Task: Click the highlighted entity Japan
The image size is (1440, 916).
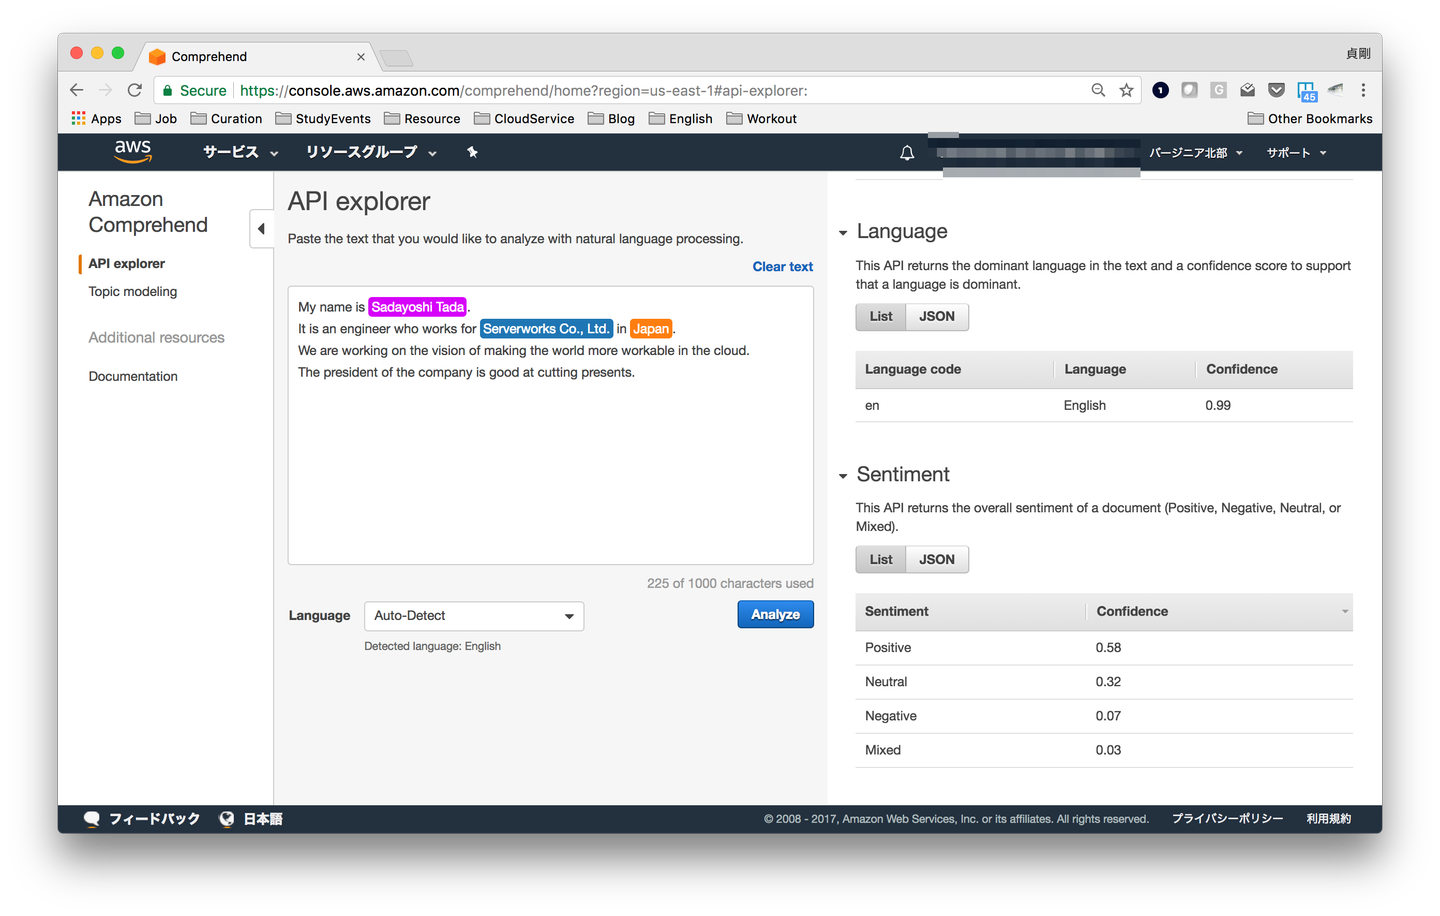Action: [651, 329]
